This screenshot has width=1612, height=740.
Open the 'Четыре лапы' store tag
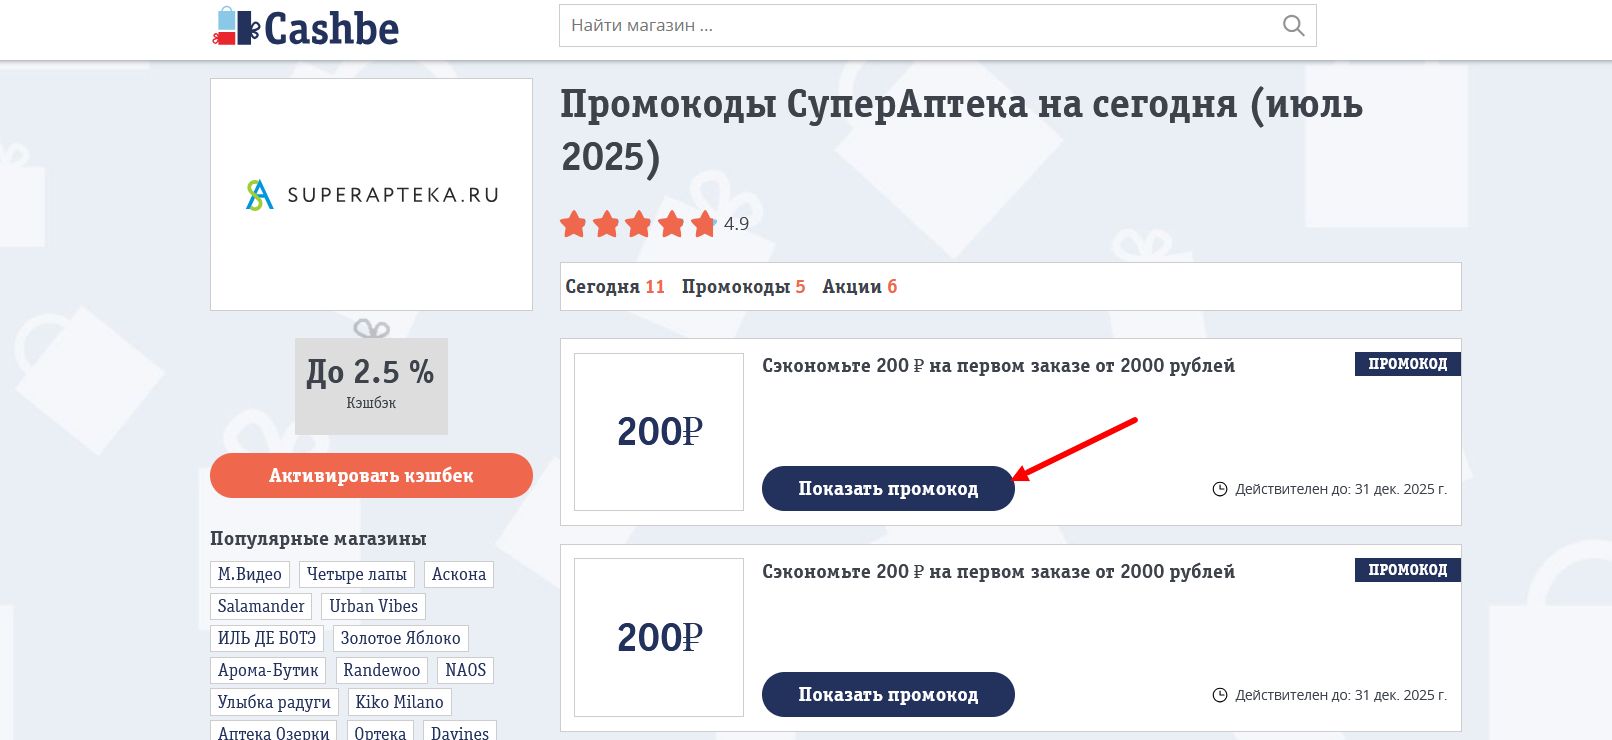coord(357,575)
